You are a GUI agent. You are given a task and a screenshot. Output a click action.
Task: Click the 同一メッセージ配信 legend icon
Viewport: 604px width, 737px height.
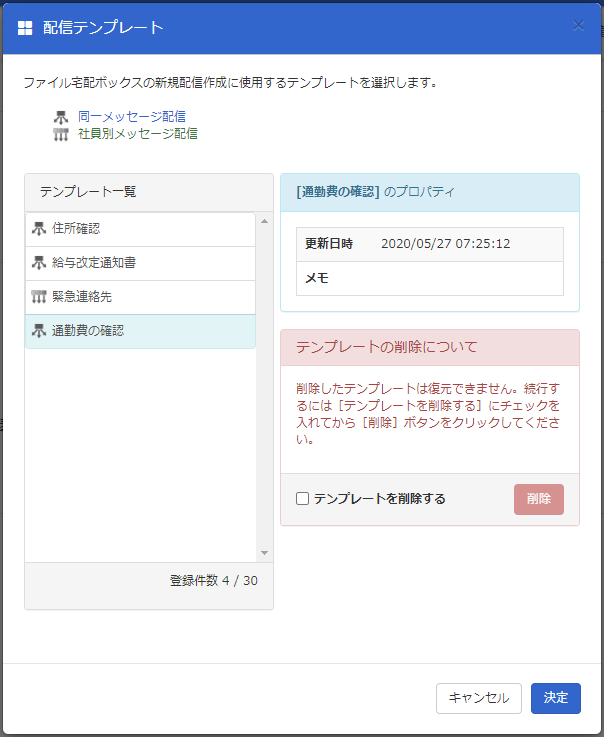(x=61, y=117)
